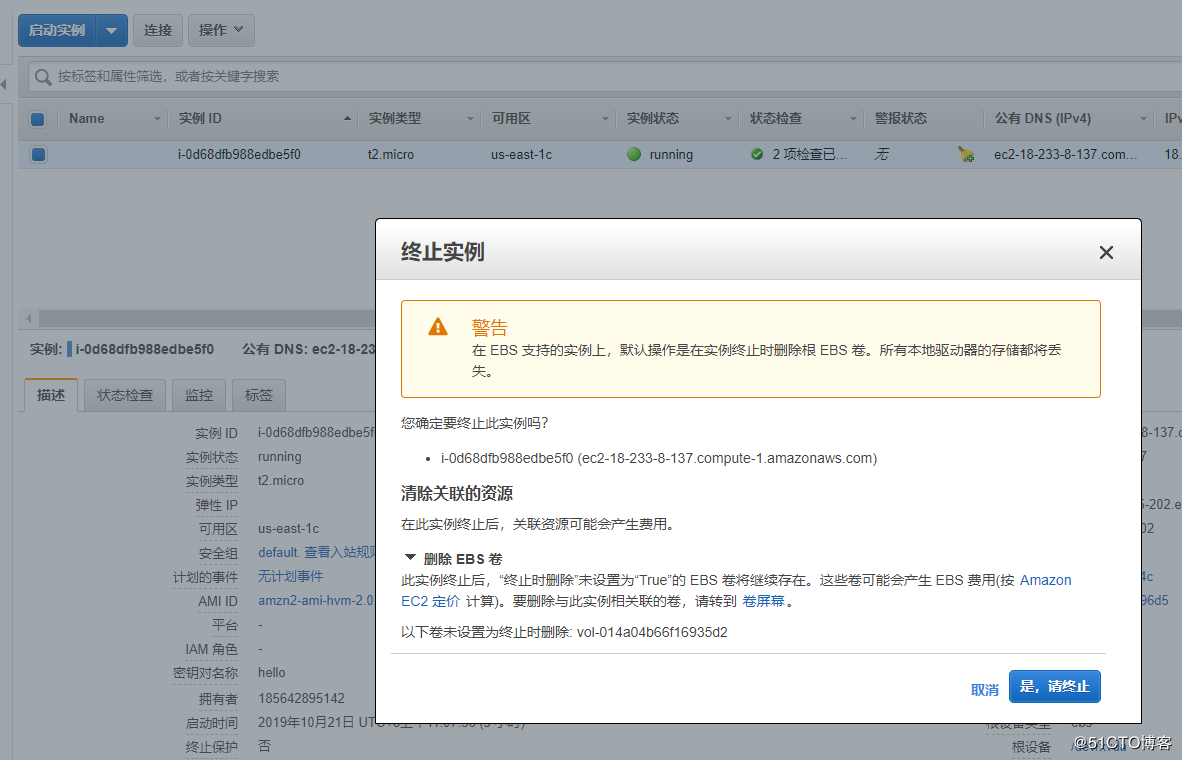The width and height of the screenshot is (1182, 760).
Task: Click the 连接 button
Action: pyautogui.click(x=158, y=30)
